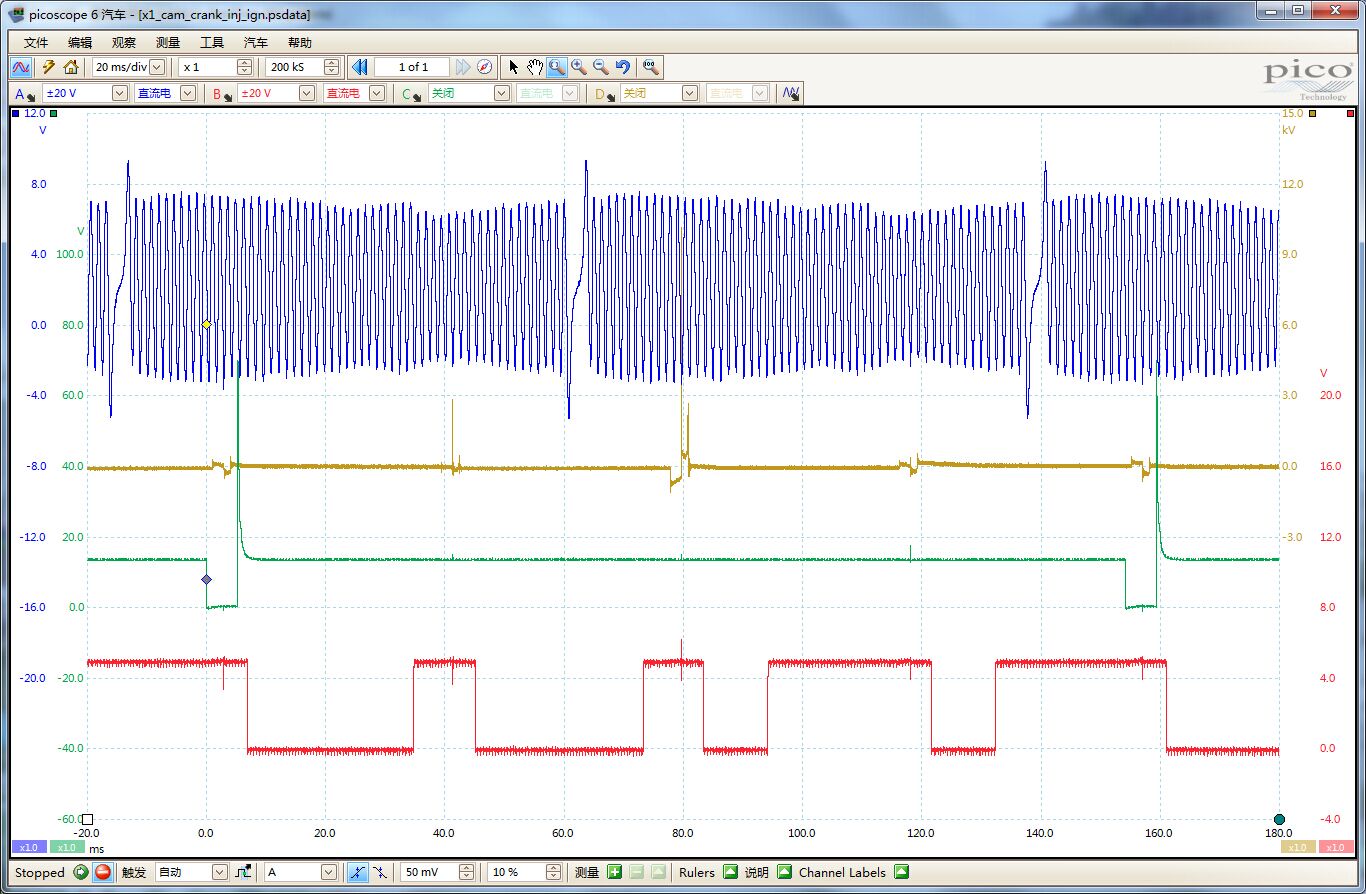
Task: Click the blue-gray diamond marker on green trace
Action: 206,579
